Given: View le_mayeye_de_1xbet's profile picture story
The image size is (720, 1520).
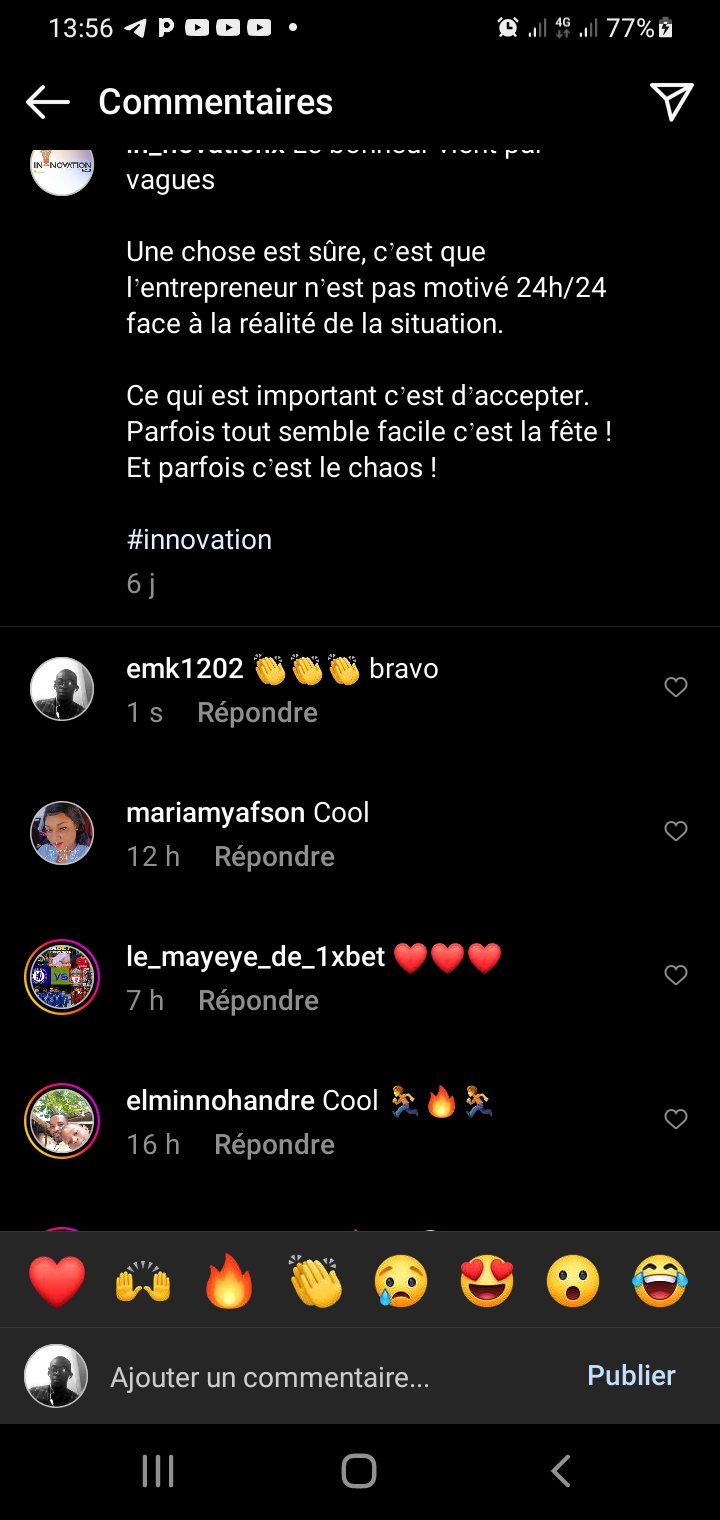Looking at the screenshot, I should (x=62, y=977).
